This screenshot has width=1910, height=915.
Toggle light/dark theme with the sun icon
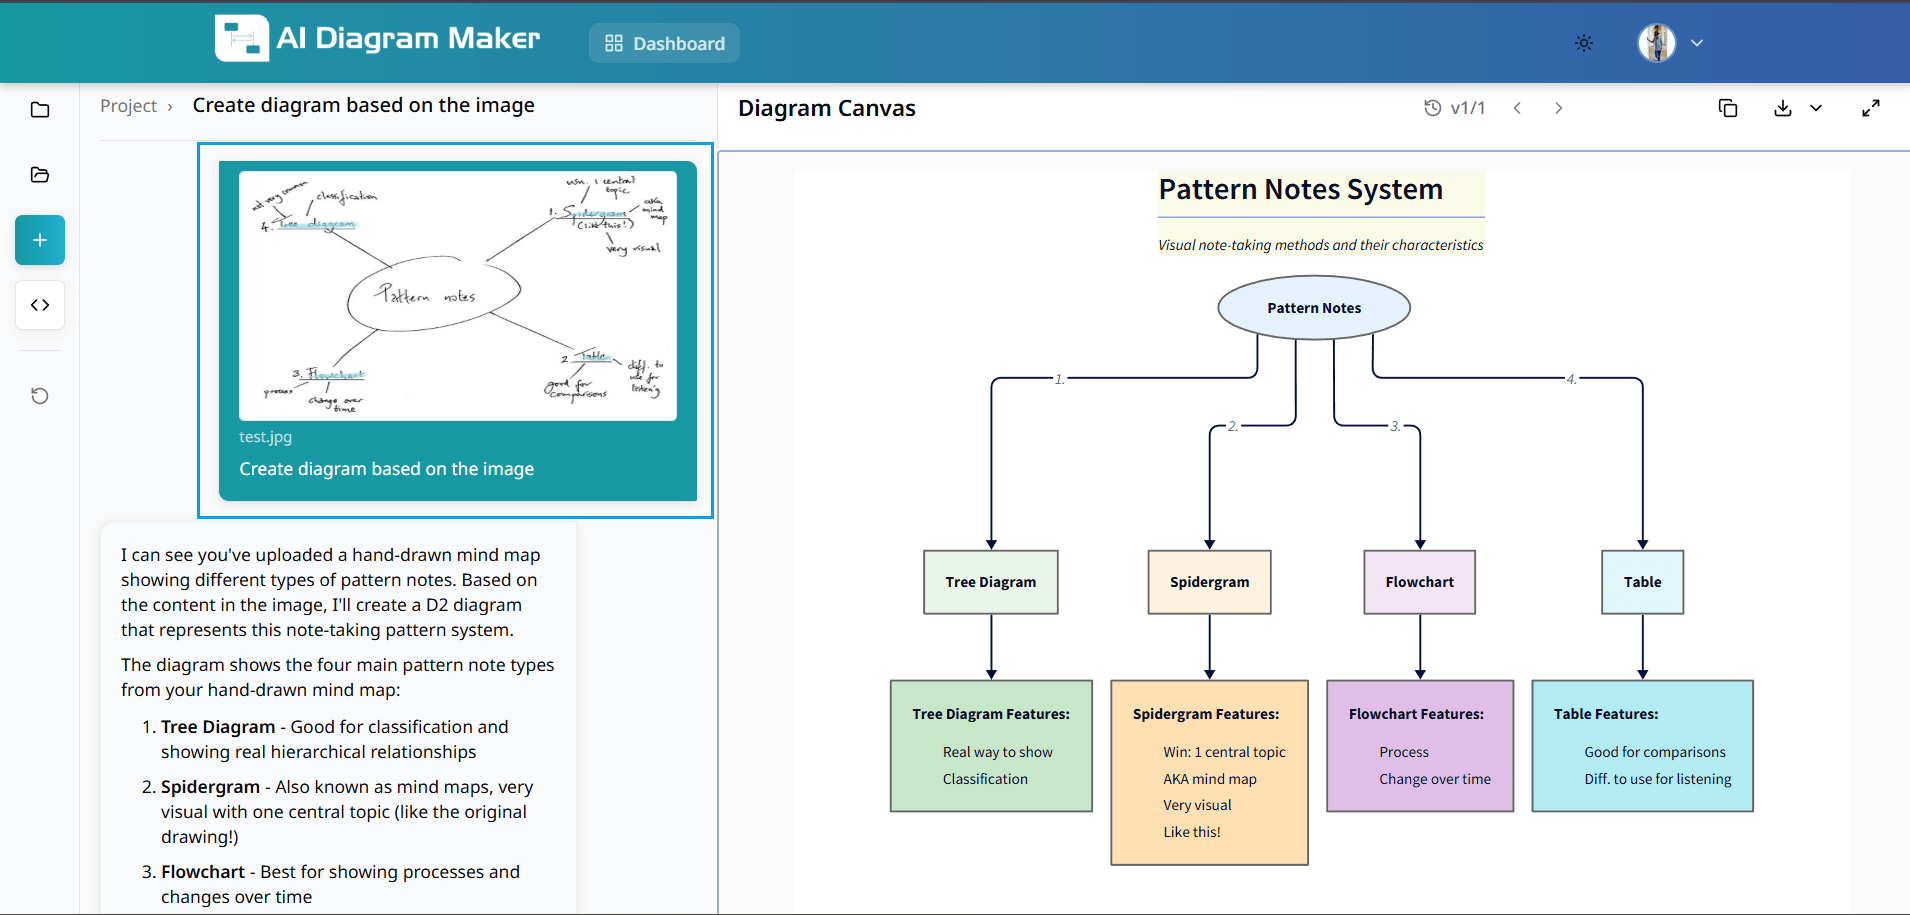1583,43
